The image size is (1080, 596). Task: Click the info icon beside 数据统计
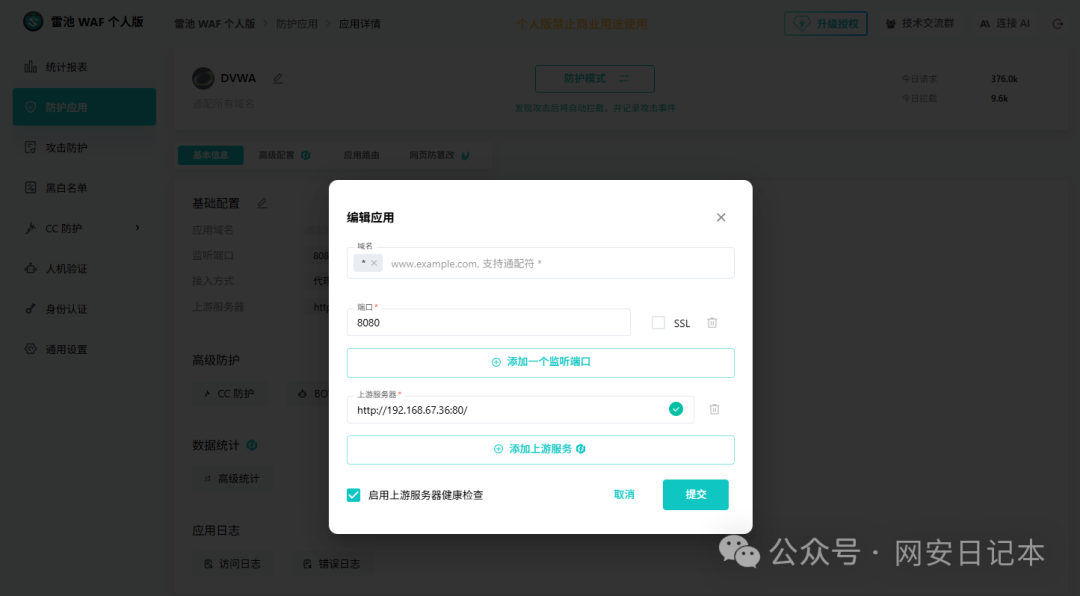pyautogui.click(x=251, y=445)
